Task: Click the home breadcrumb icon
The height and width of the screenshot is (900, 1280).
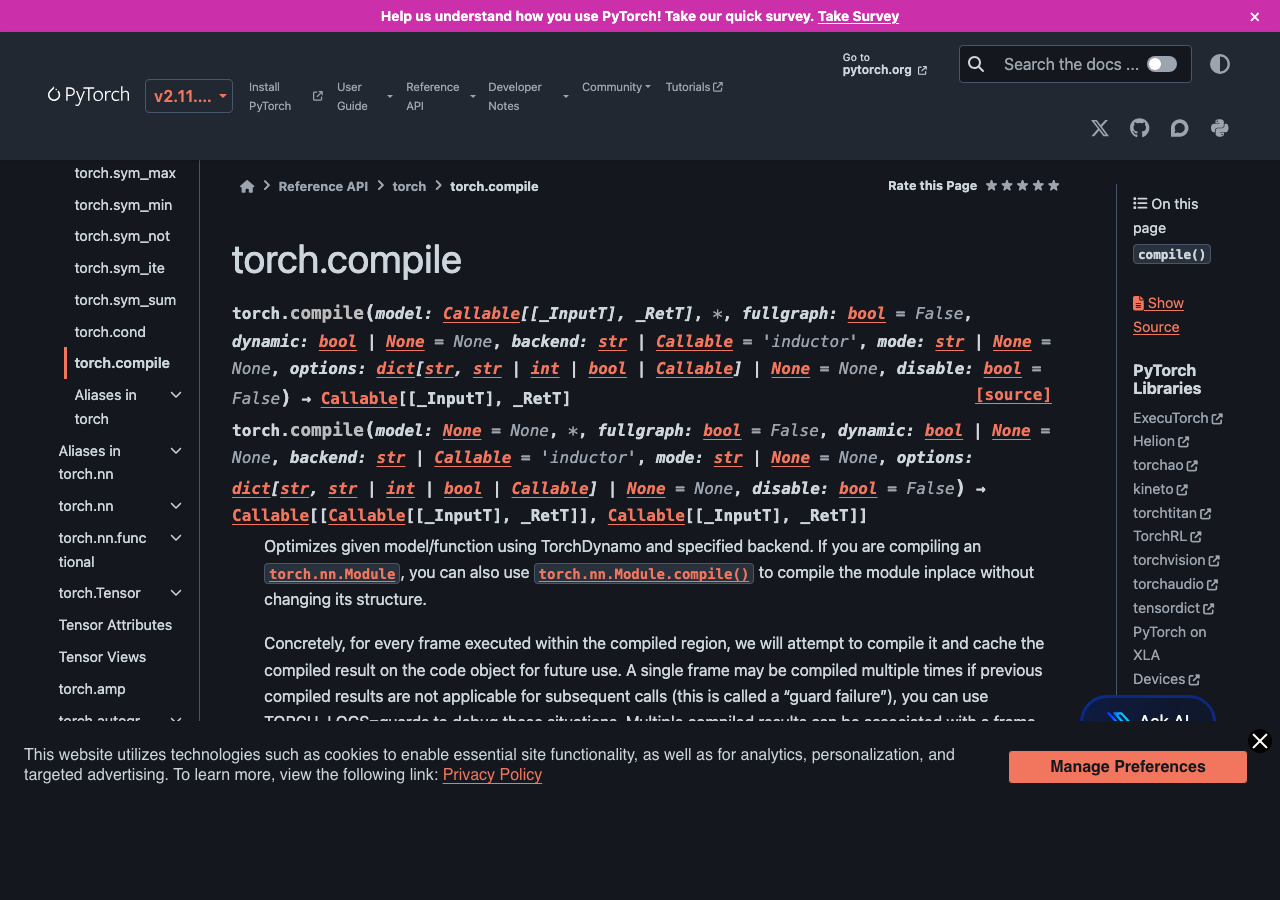Action: pyautogui.click(x=247, y=186)
